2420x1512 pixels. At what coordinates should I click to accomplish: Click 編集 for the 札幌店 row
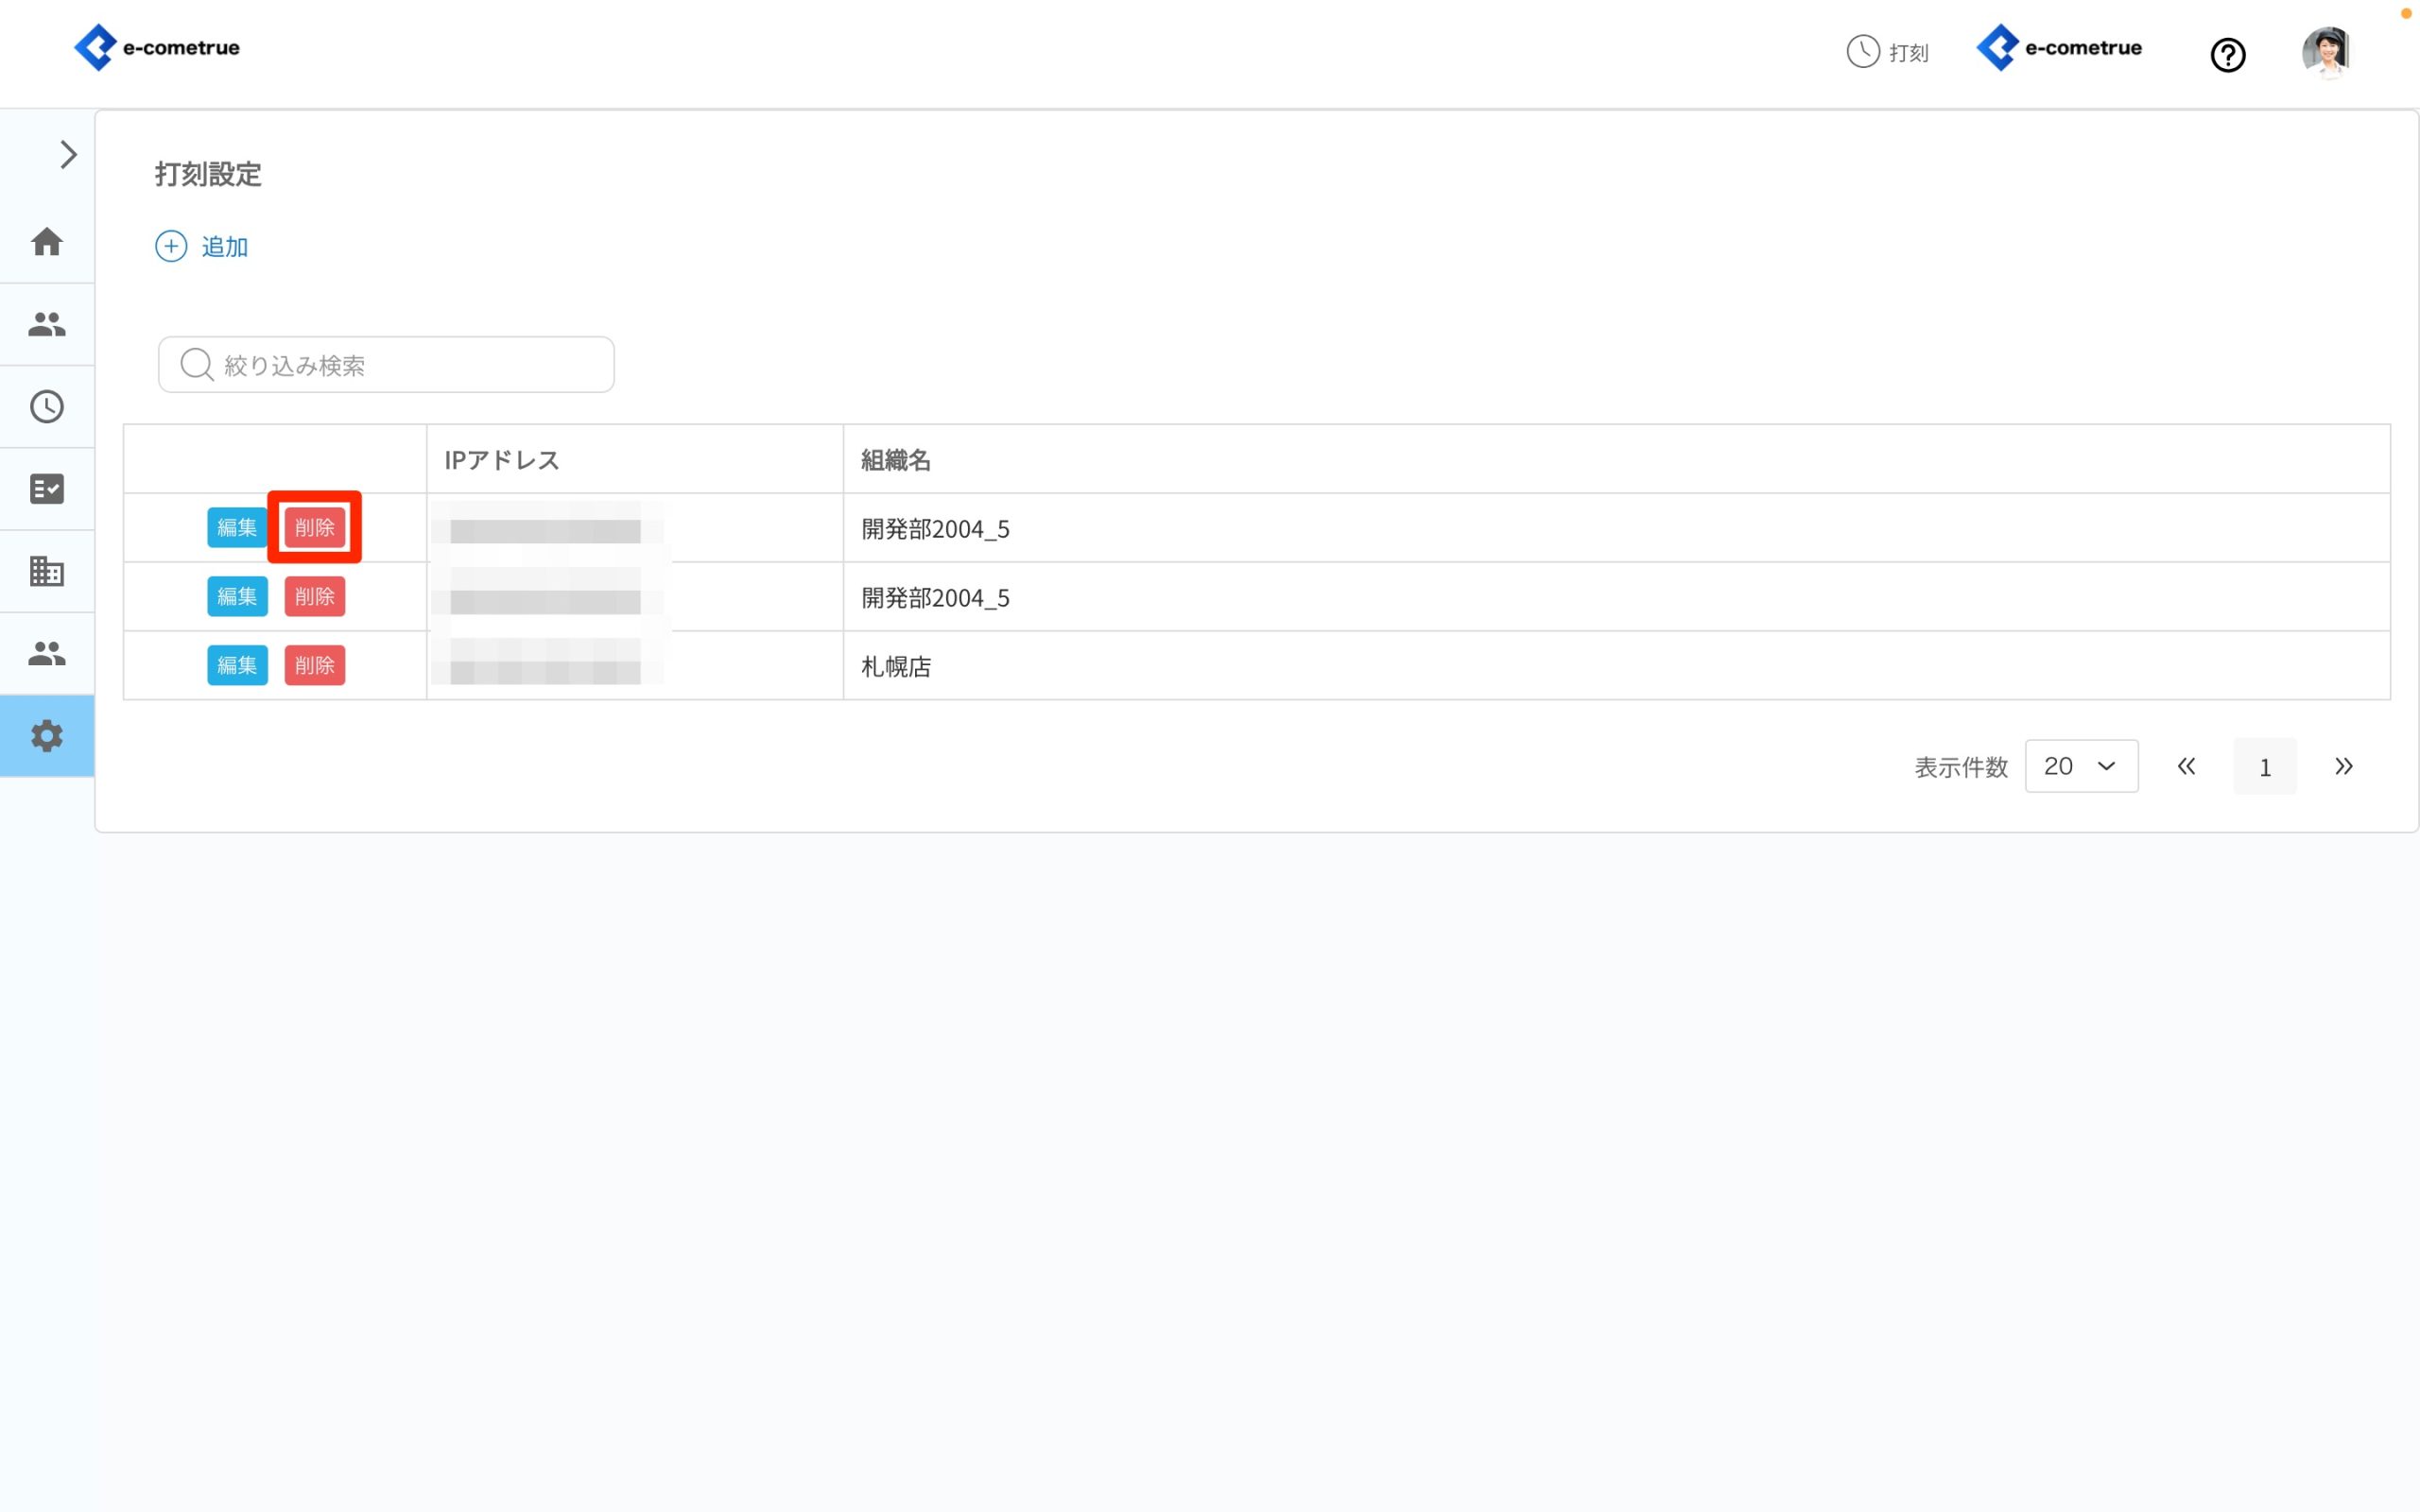click(x=237, y=665)
